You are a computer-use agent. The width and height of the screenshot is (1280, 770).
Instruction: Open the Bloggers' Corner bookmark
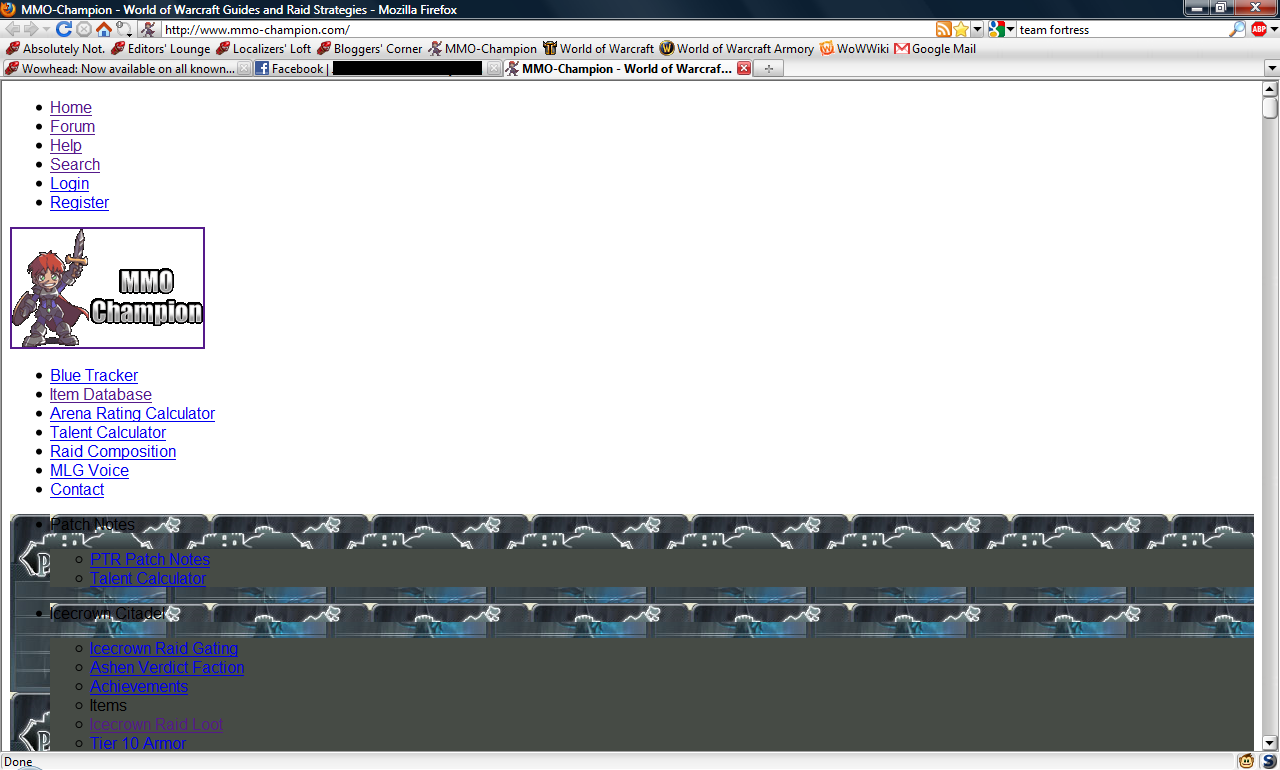point(370,48)
